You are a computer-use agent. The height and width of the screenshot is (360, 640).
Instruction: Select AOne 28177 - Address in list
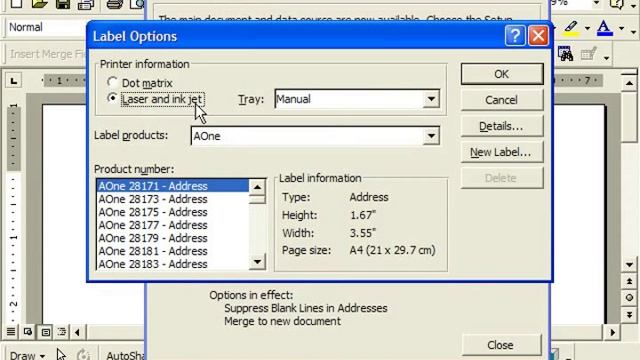pos(173,225)
